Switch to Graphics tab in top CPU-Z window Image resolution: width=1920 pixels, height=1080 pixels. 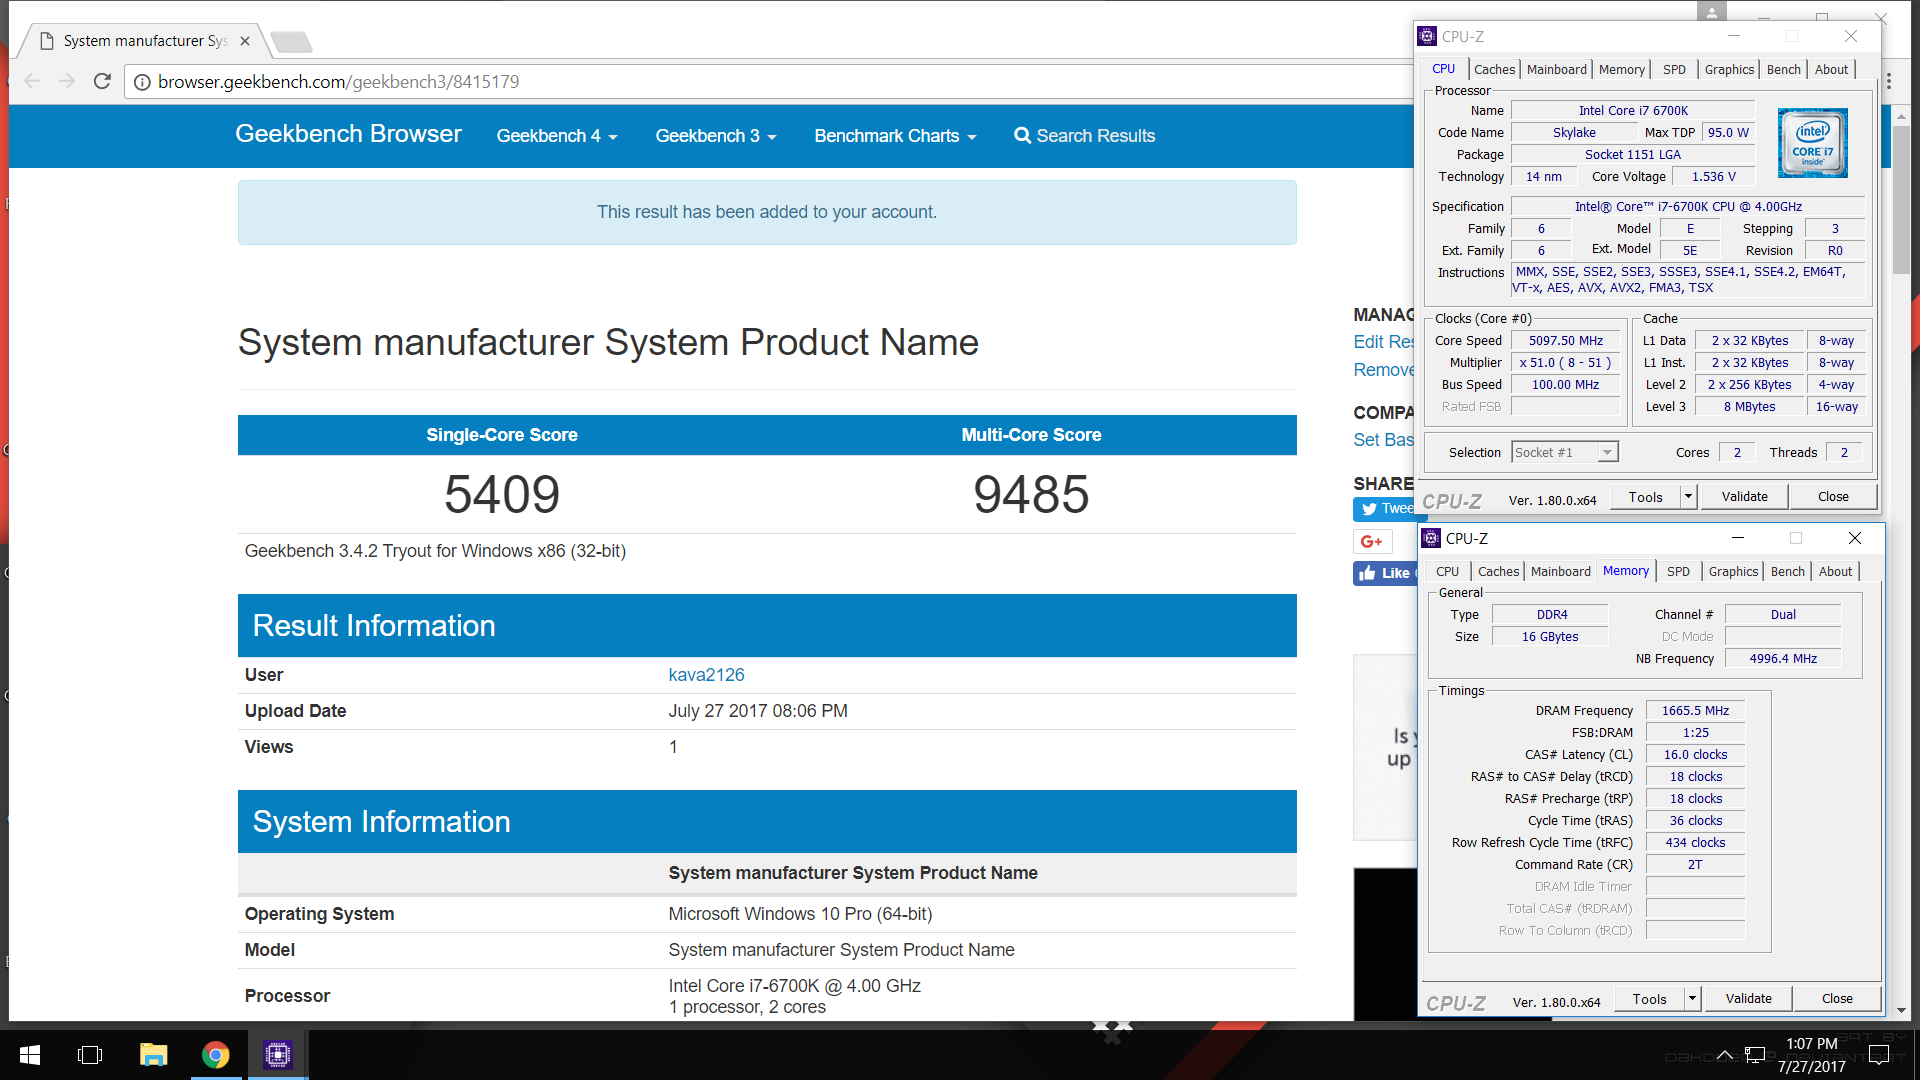(x=1729, y=69)
